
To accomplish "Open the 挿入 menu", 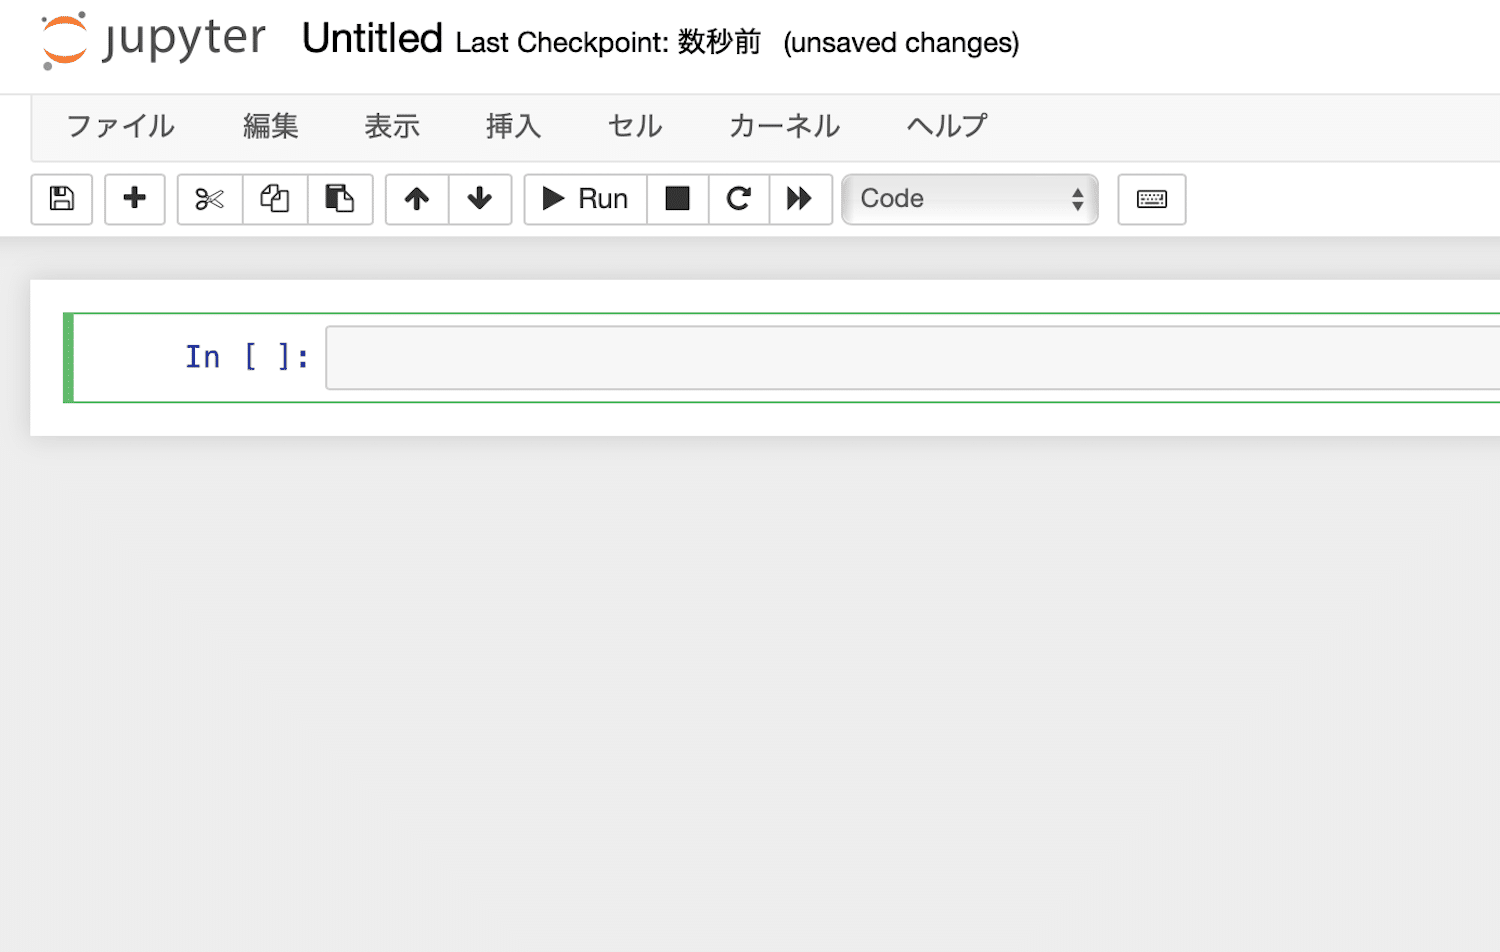I will 514,126.
